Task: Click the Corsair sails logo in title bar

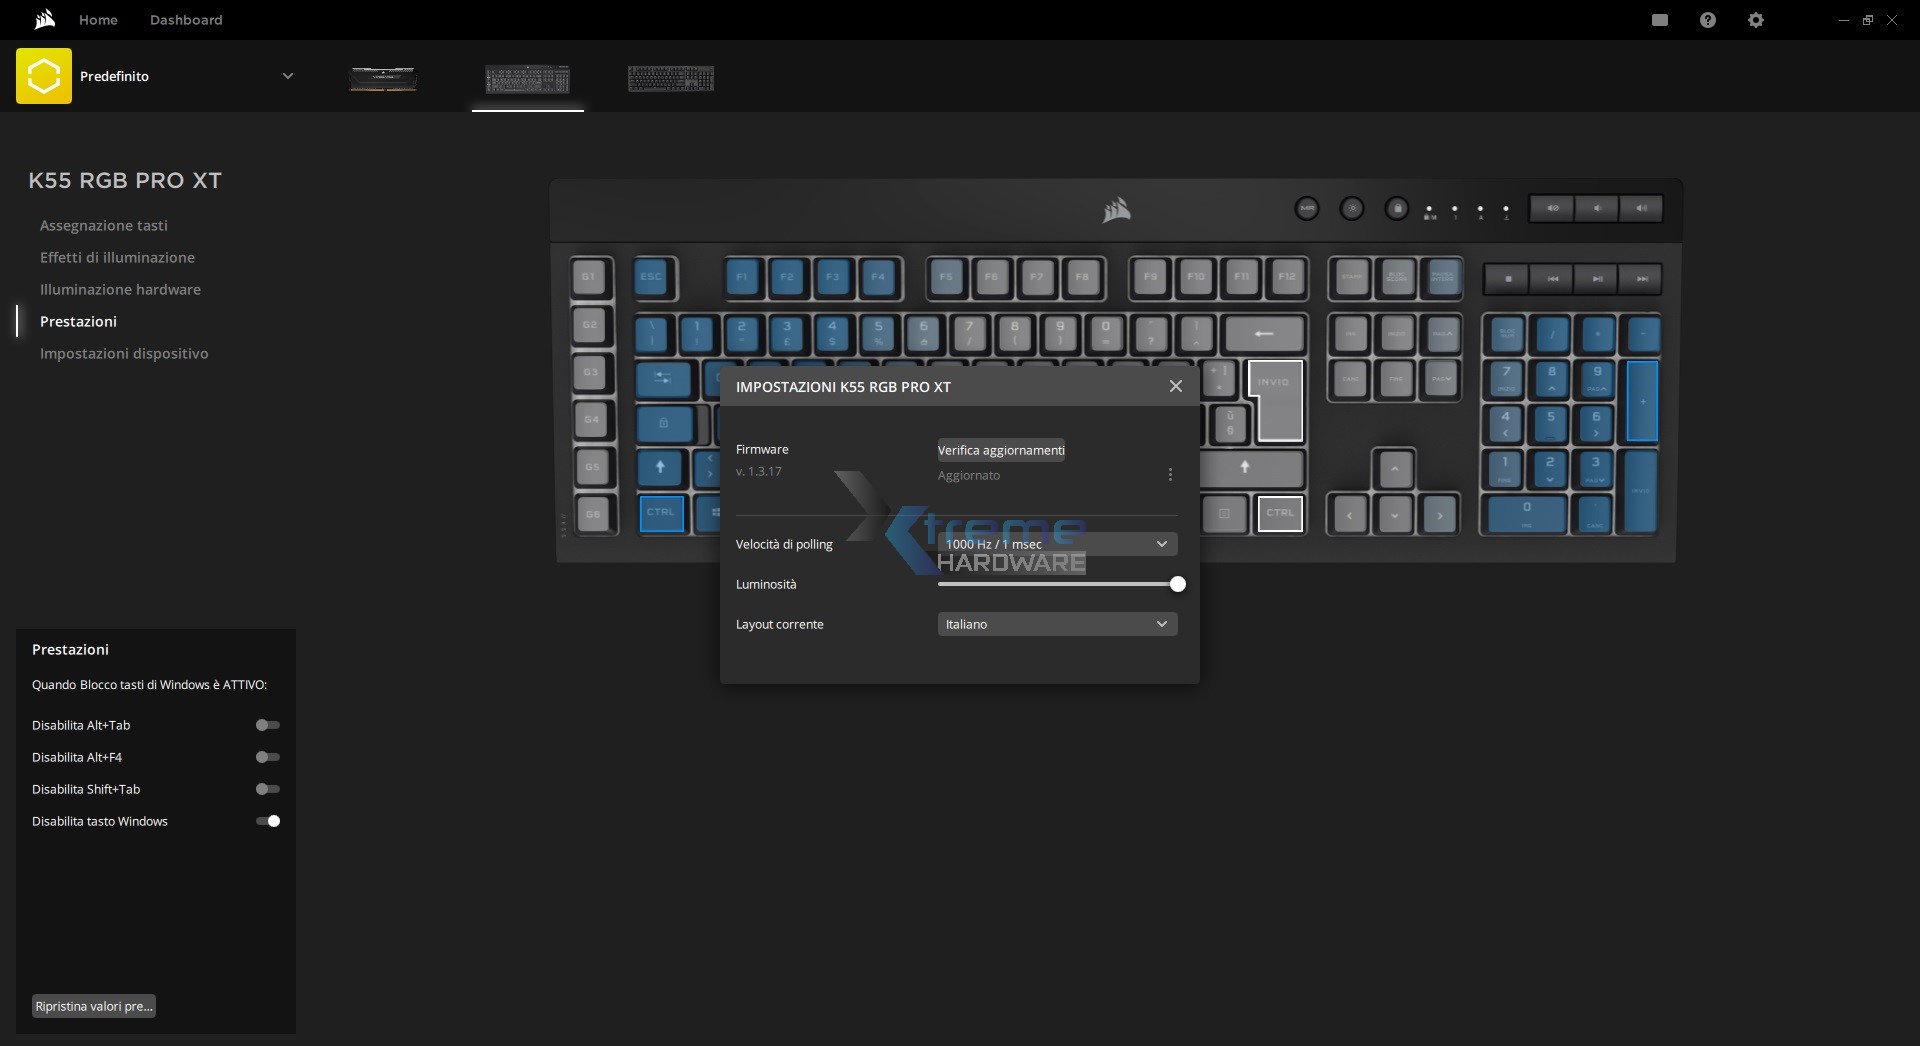Action: tap(44, 20)
